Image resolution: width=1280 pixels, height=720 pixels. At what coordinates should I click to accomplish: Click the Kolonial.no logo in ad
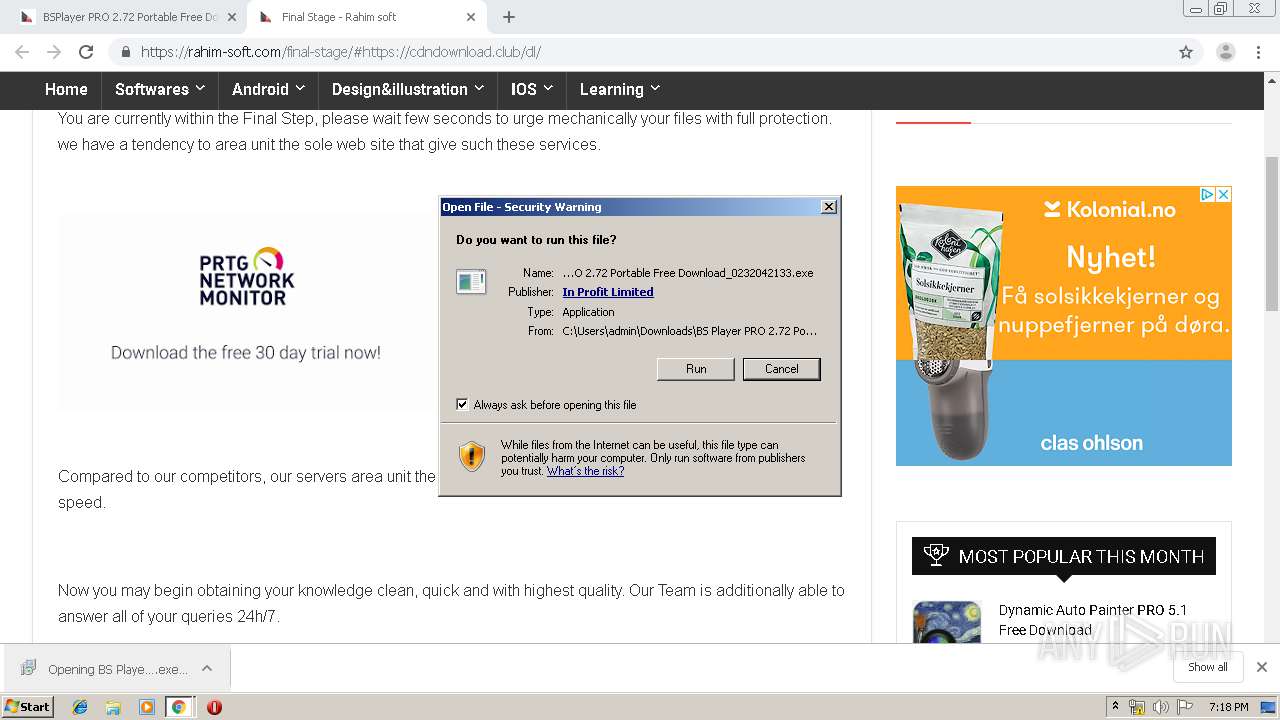coord(1110,209)
